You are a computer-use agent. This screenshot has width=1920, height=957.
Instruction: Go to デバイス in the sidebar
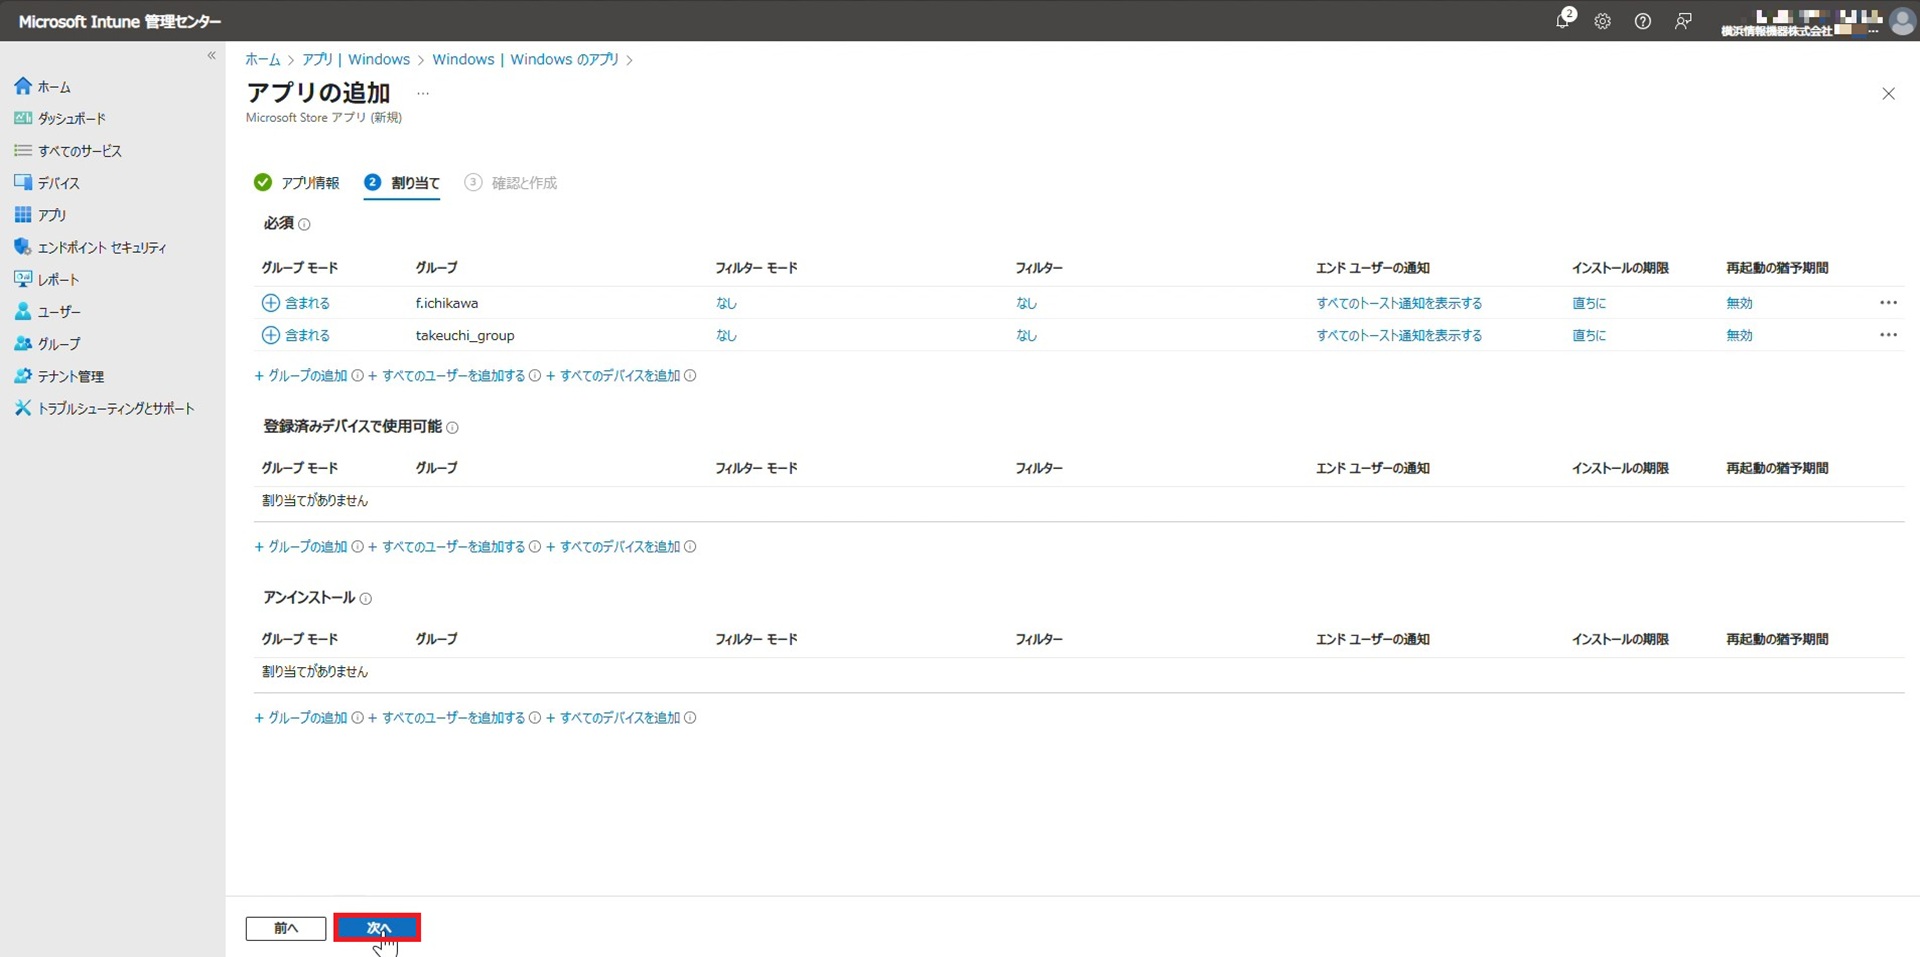(x=58, y=183)
